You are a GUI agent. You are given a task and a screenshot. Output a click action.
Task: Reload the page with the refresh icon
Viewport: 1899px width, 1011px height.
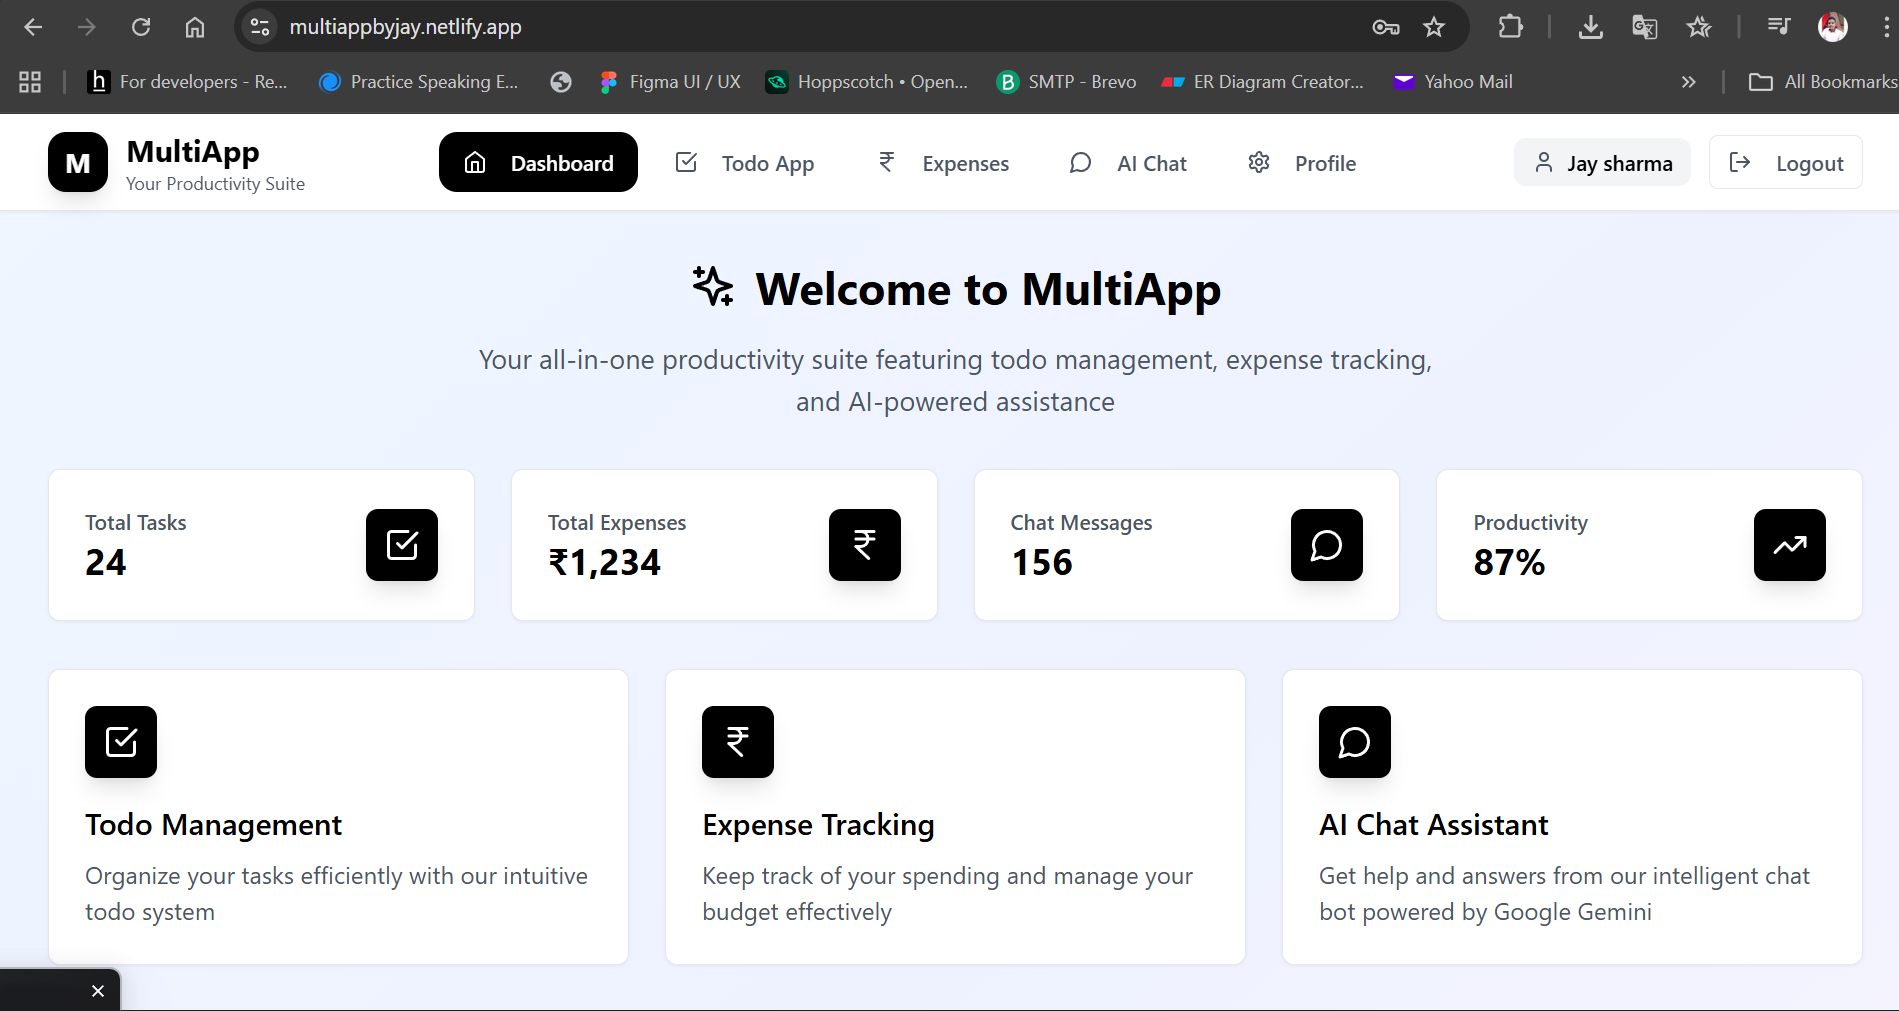click(141, 27)
